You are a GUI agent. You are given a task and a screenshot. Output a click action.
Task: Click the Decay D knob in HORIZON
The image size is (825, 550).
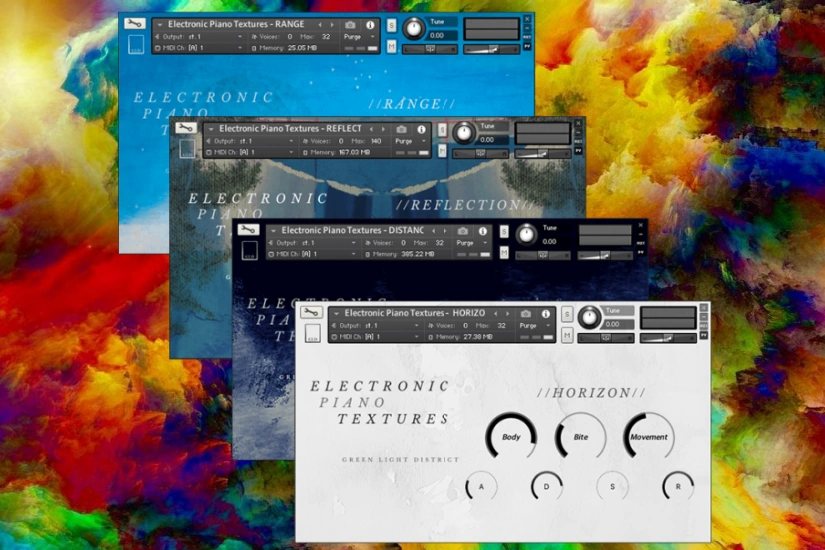tap(547, 487)
